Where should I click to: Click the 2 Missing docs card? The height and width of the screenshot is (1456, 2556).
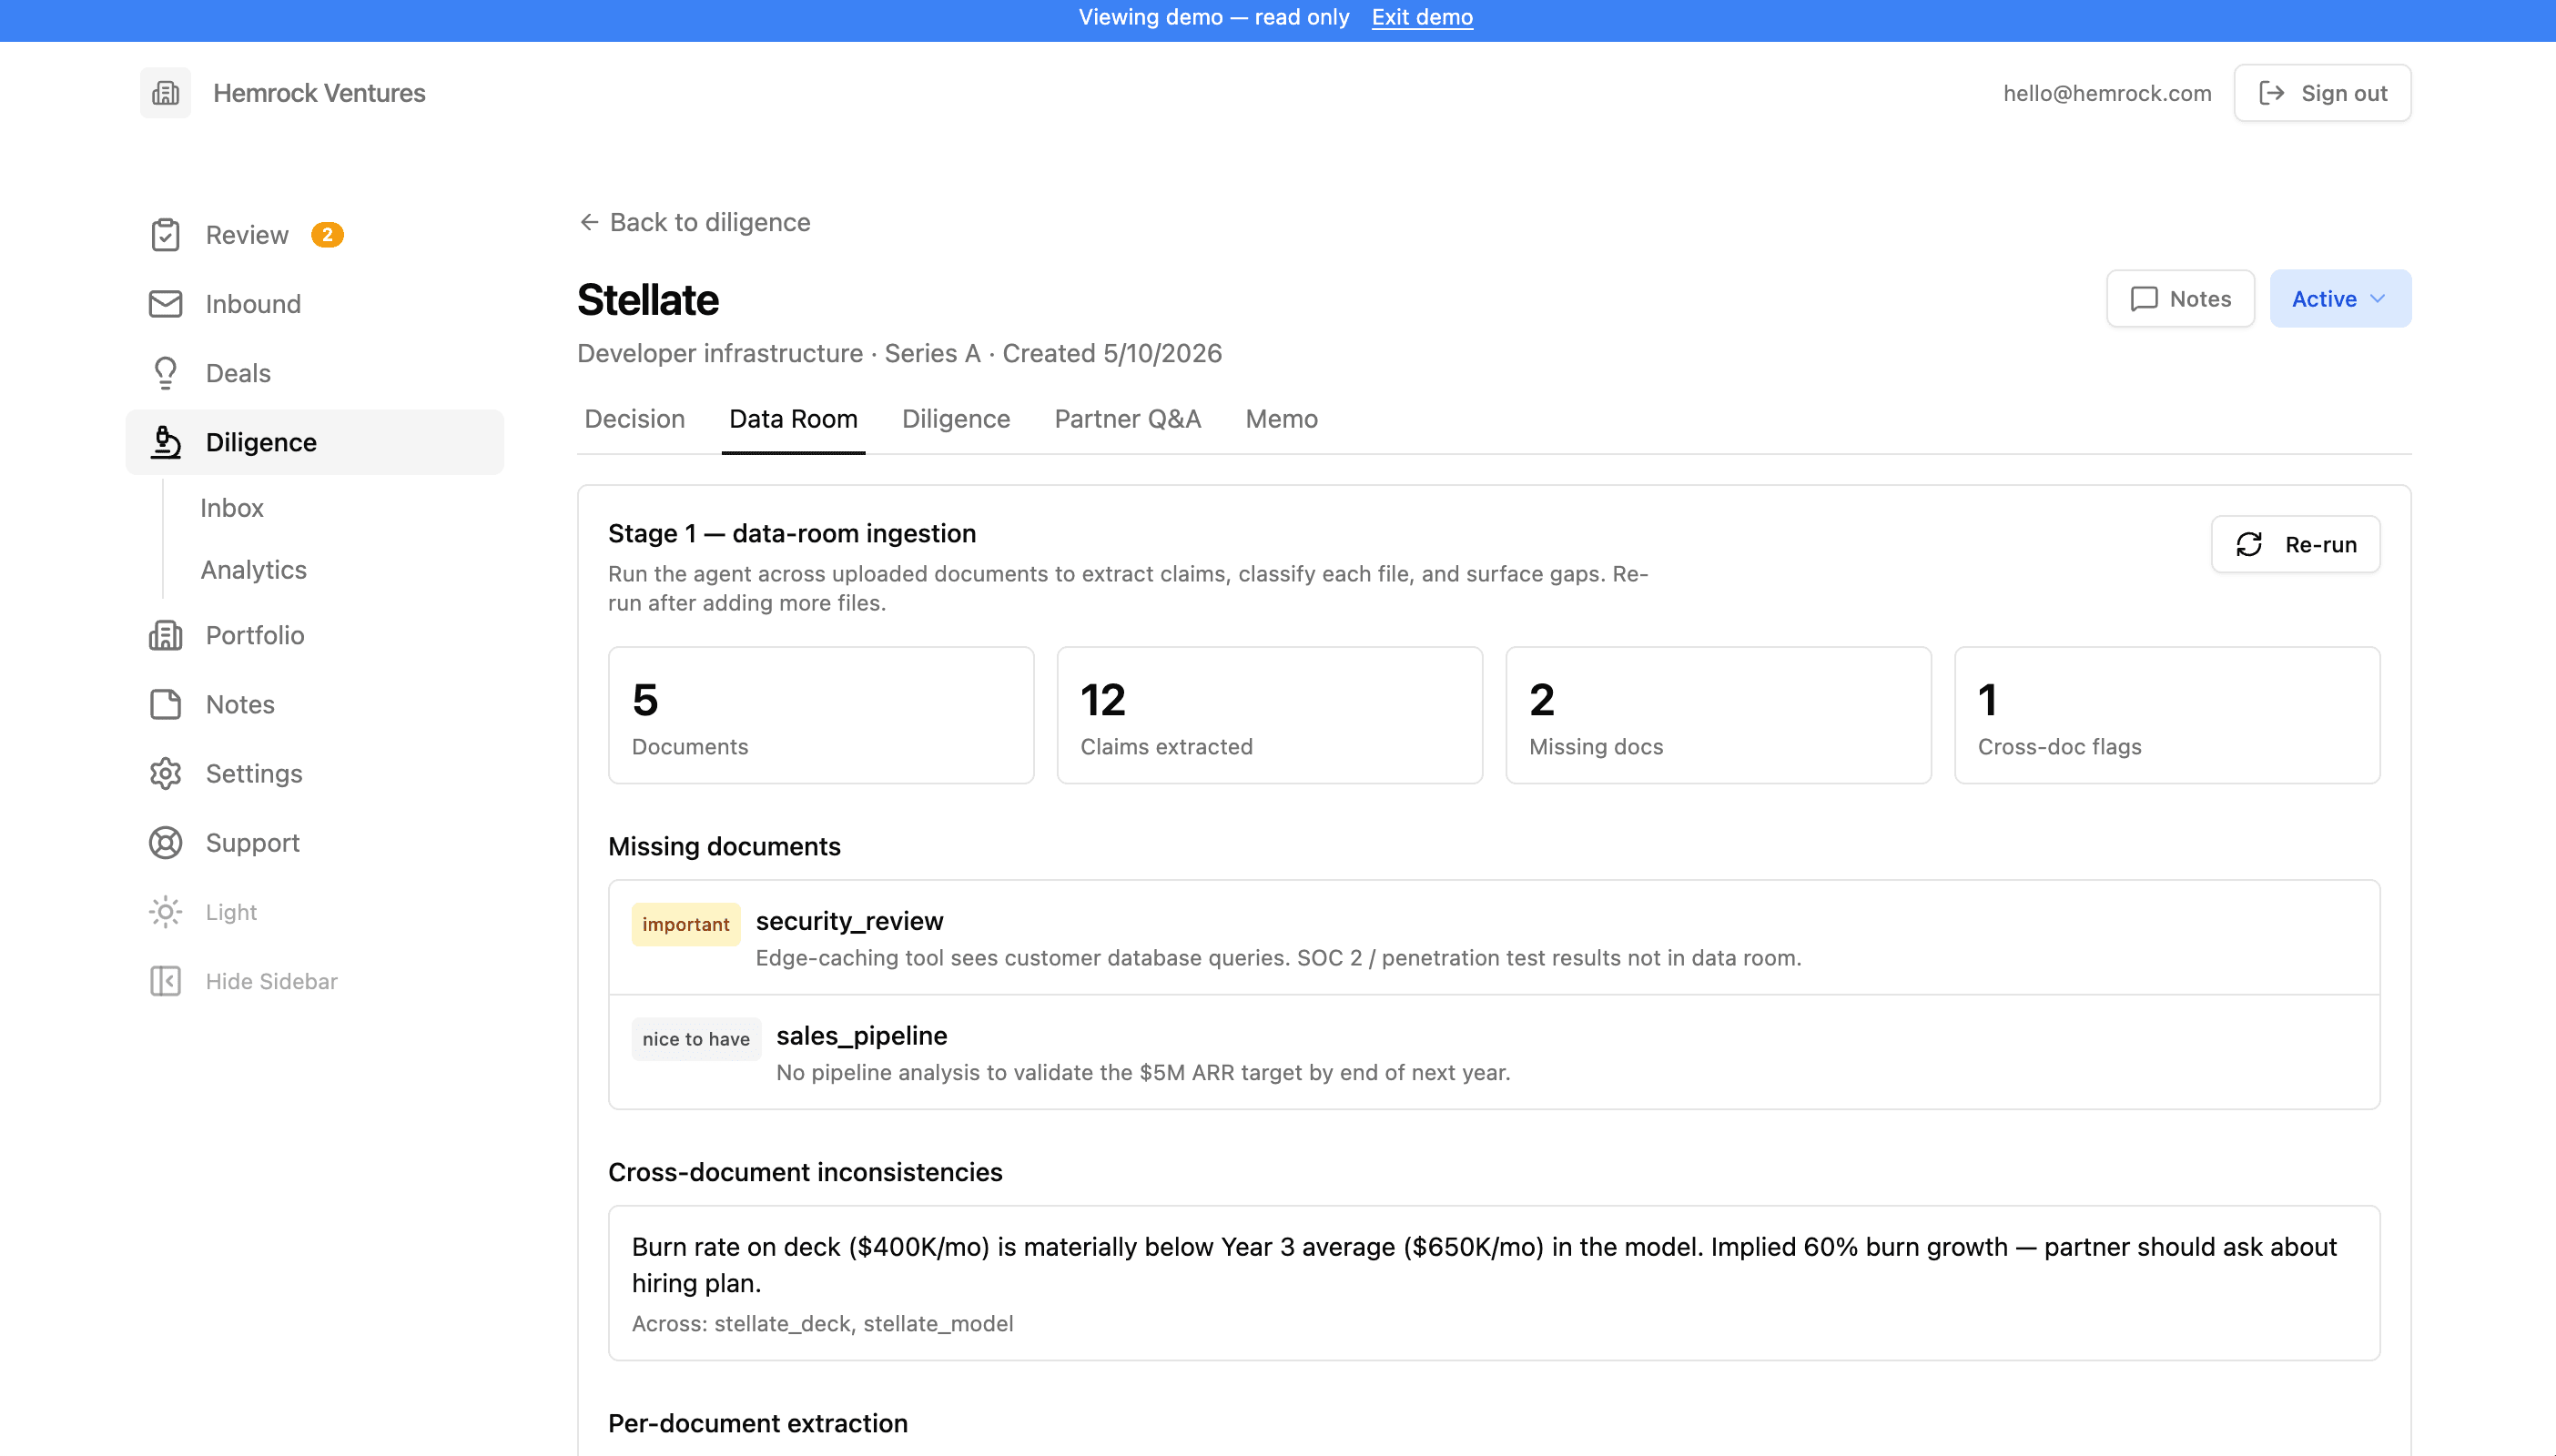click(x=1718, y=715)
